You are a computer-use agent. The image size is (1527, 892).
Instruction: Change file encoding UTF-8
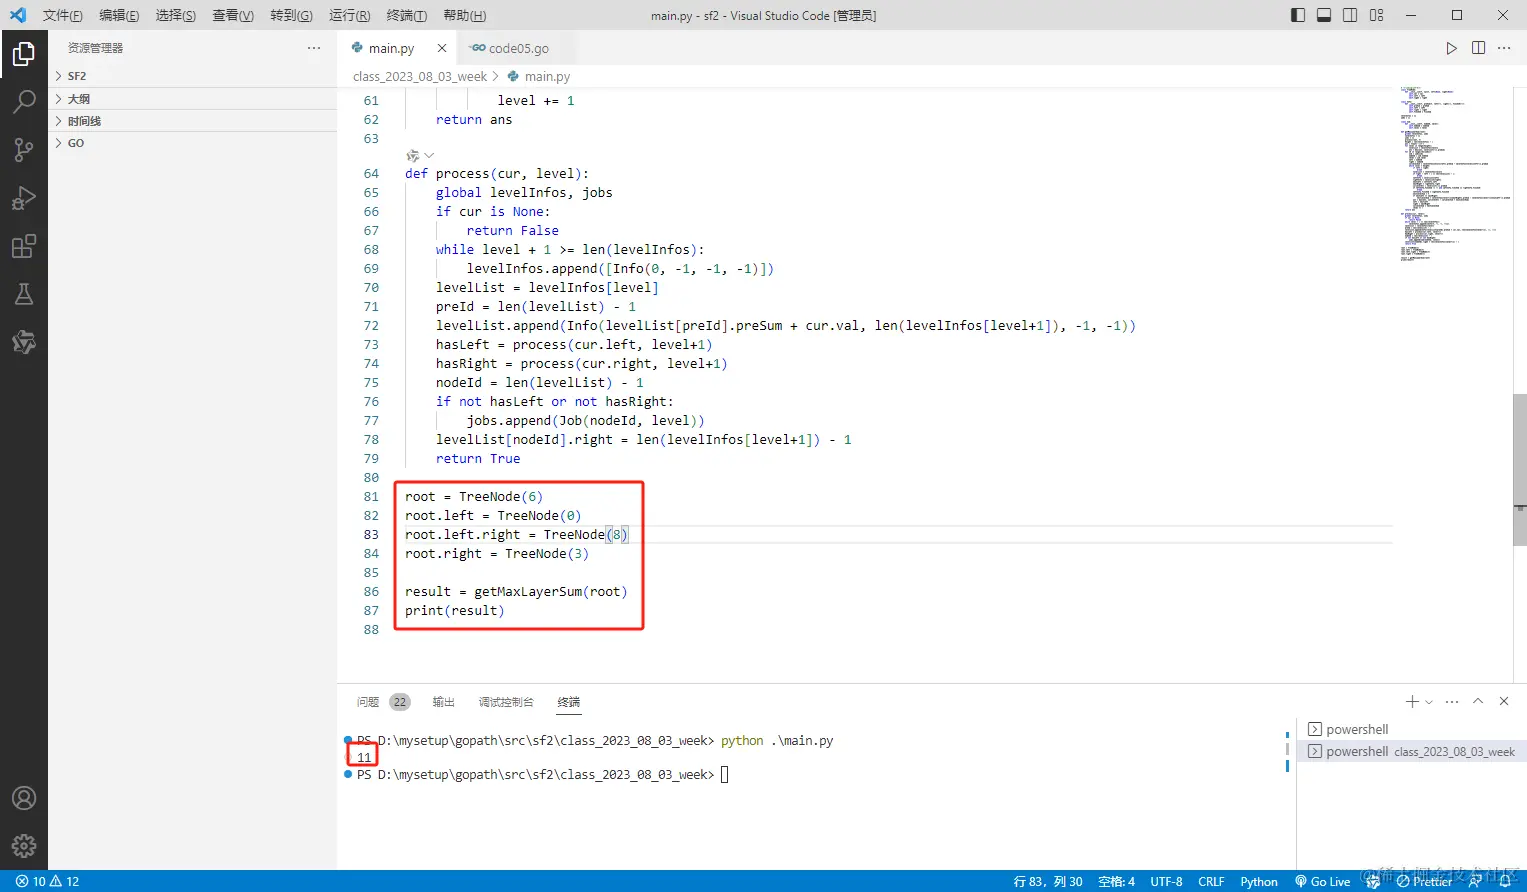point(1166,881)
